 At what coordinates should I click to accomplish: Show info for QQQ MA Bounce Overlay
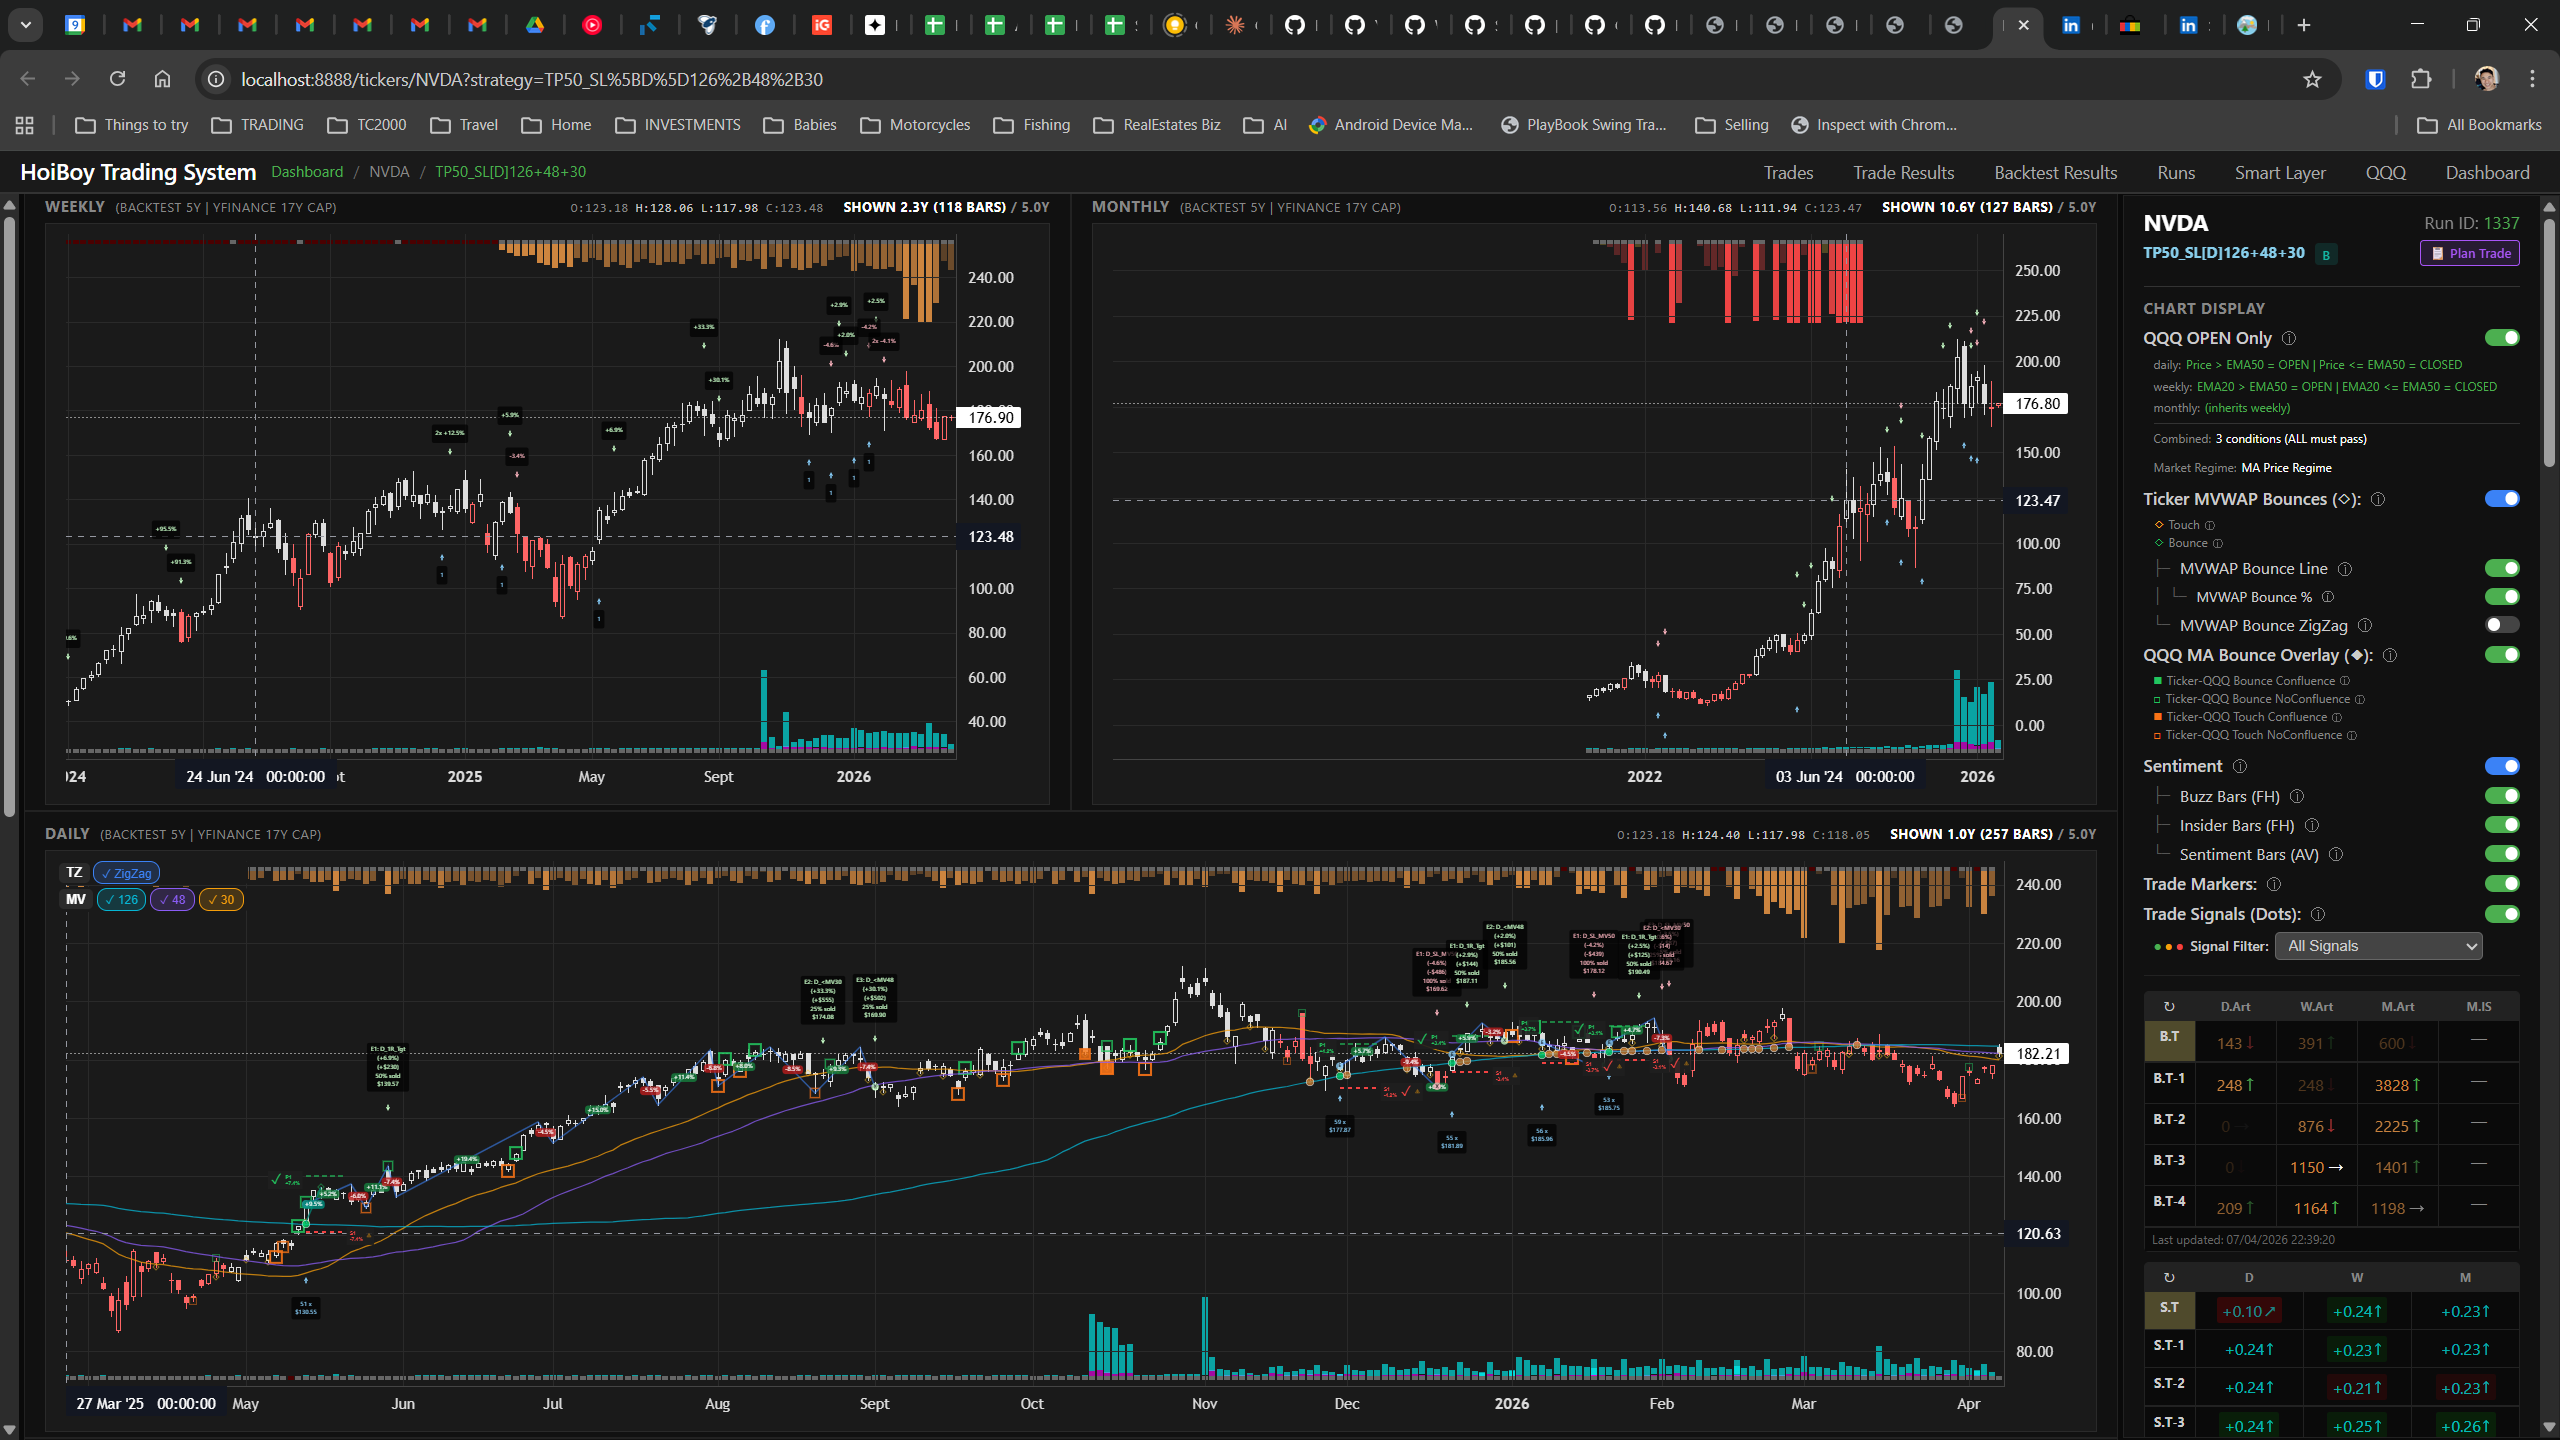pyautogui.click(x=2390, y=656)
